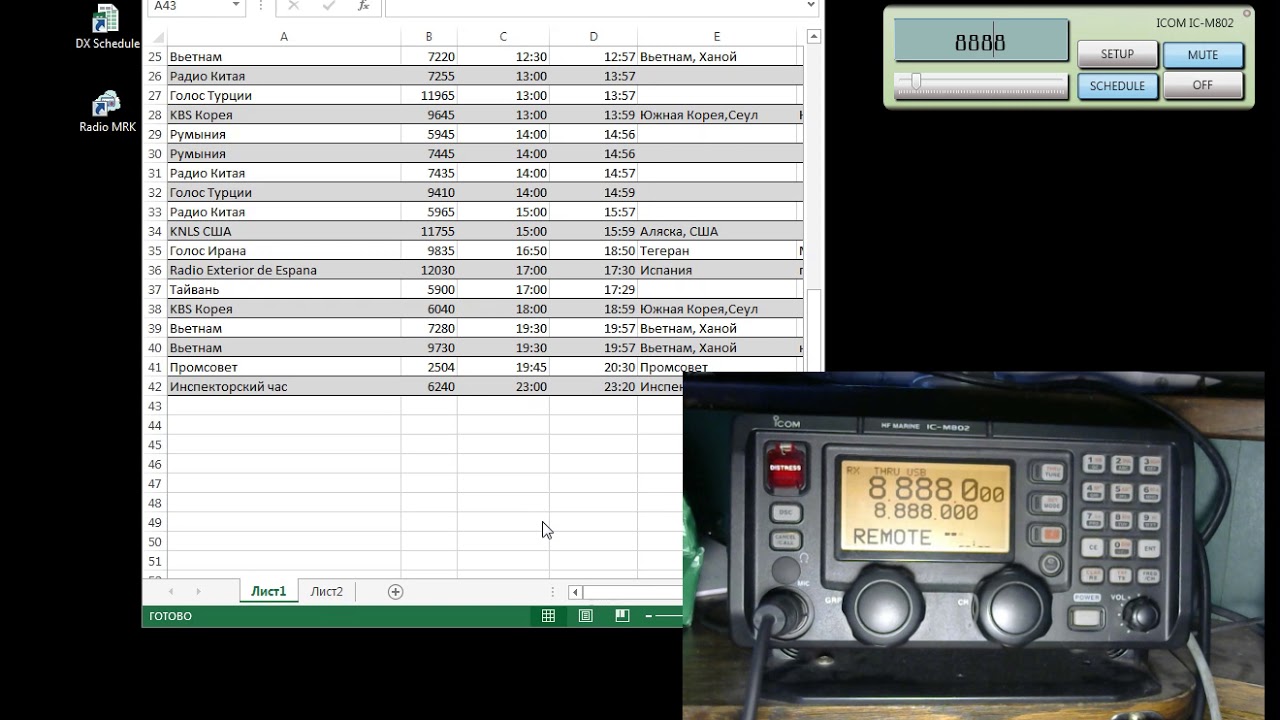Select column A header

pyautogui.click(x=284, y=37)
